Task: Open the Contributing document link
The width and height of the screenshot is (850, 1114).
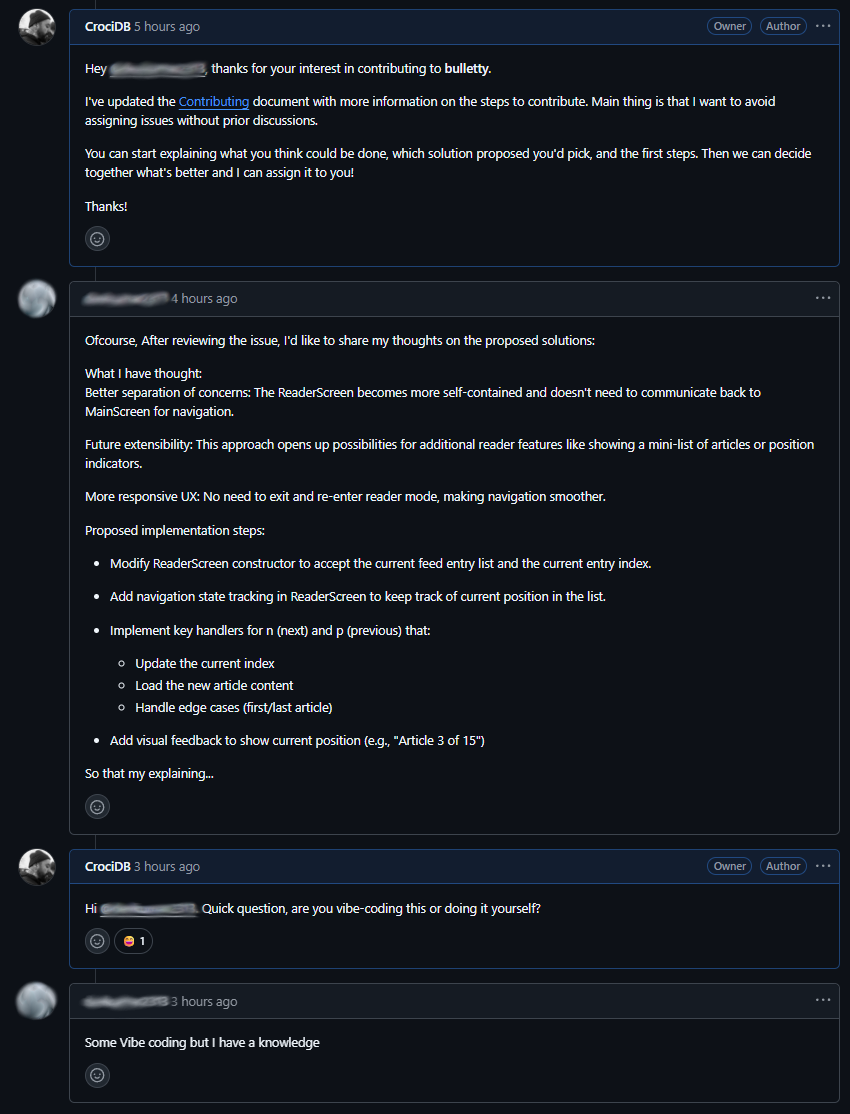Action: (214, 102)
